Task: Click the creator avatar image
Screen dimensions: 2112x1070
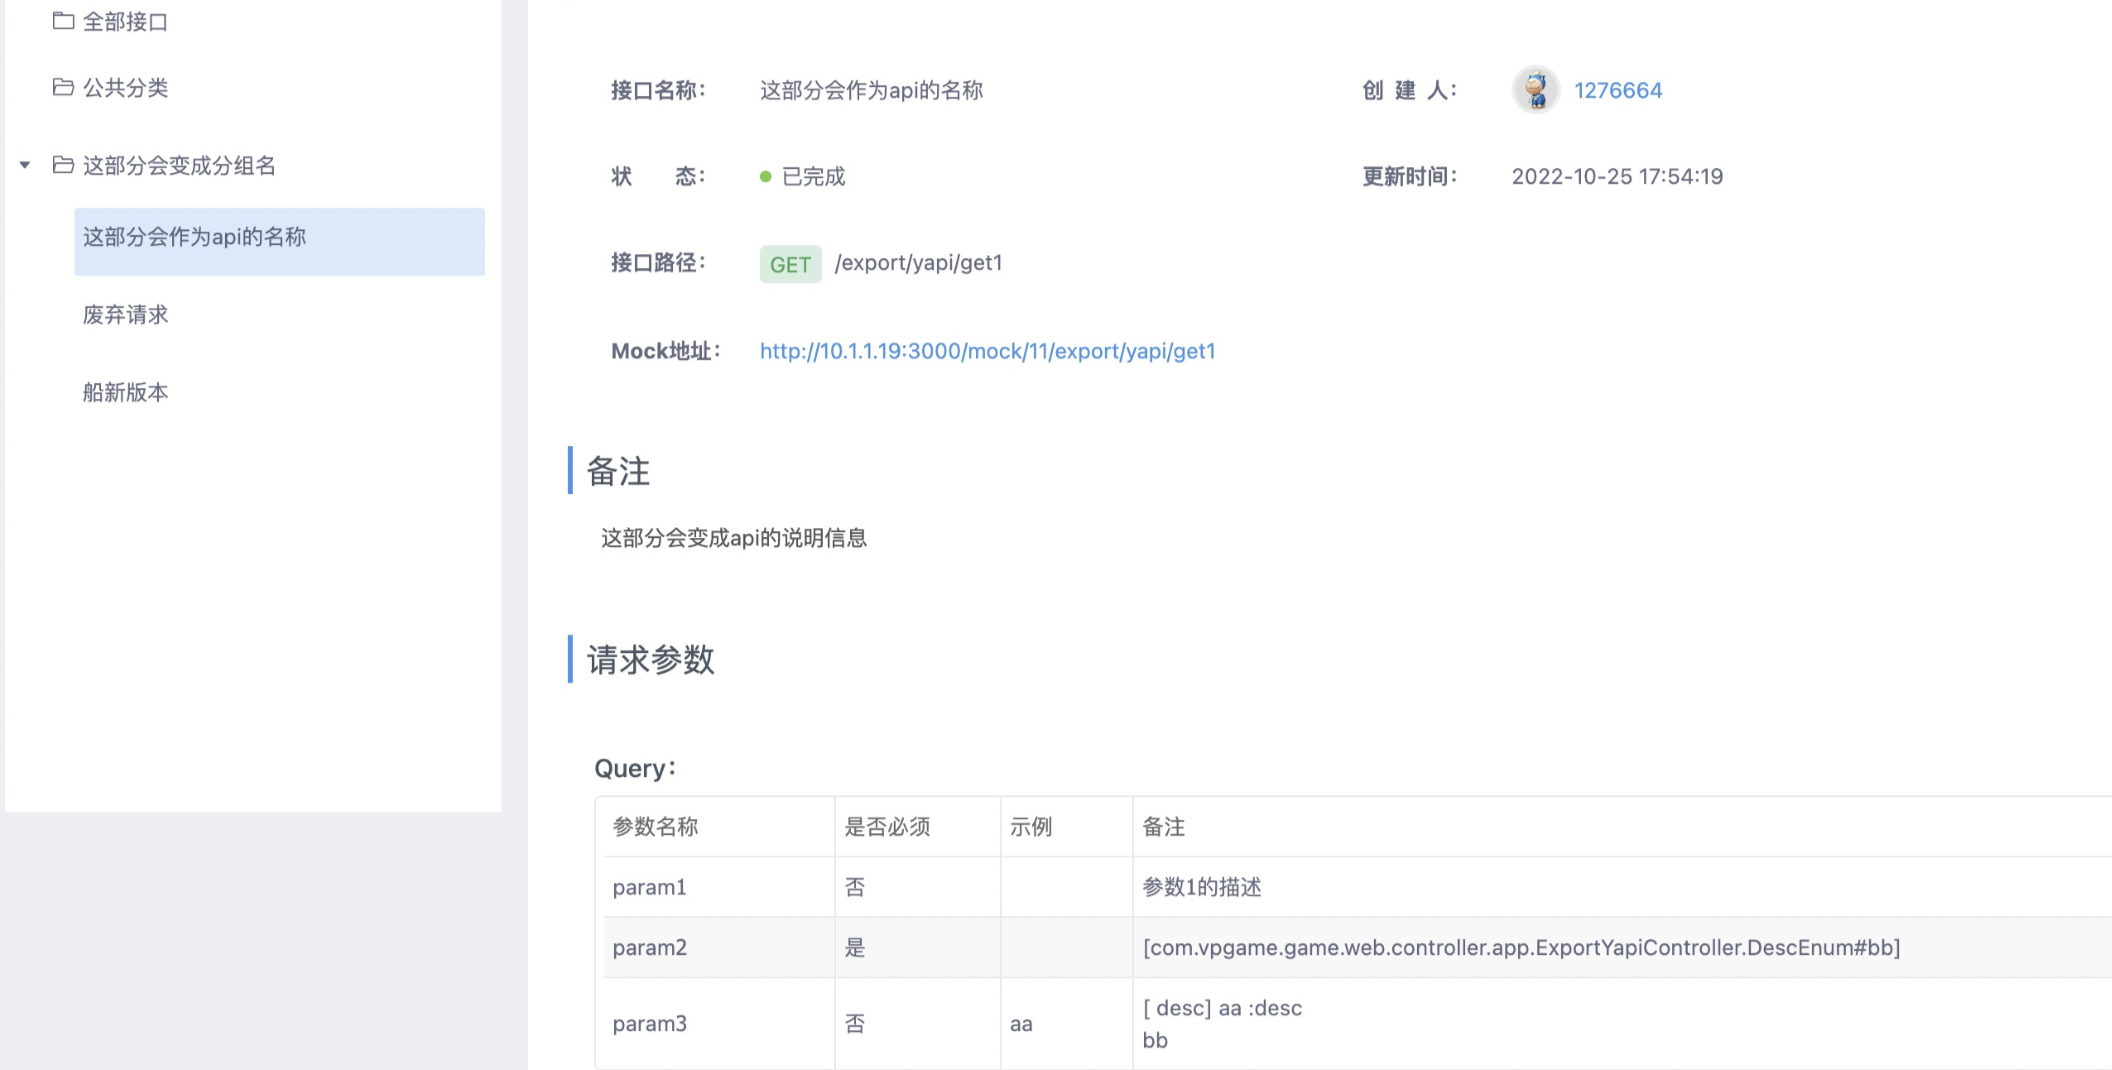Action: point(1536,89)
